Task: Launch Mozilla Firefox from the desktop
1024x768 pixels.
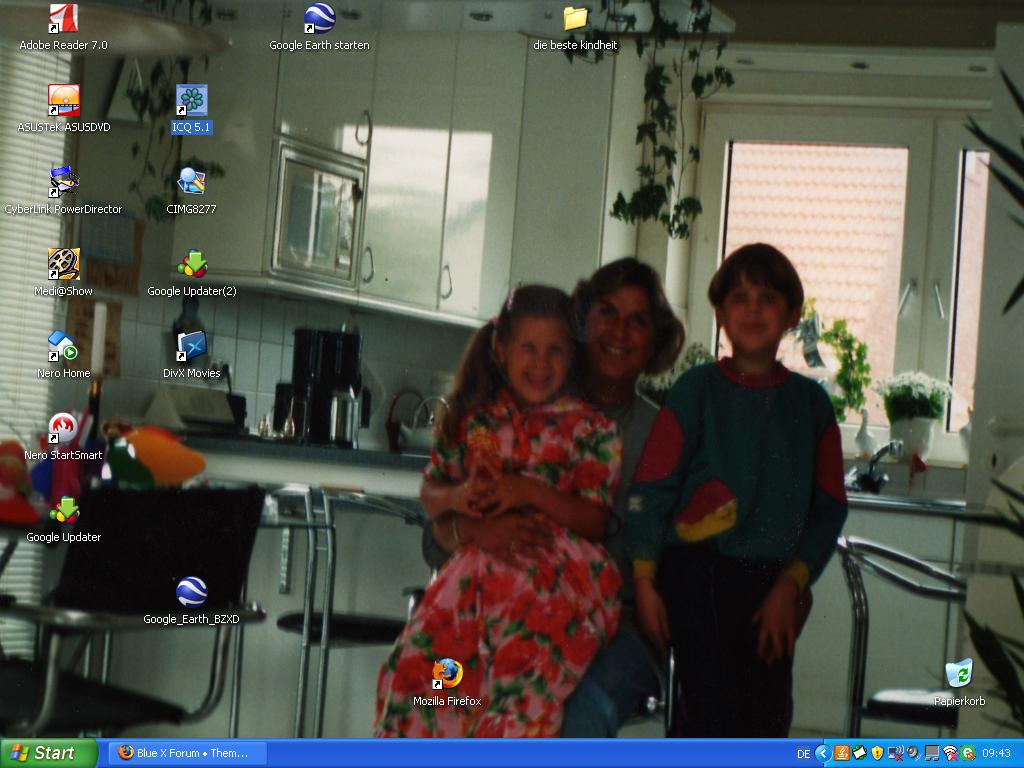Action: [447, 675]
